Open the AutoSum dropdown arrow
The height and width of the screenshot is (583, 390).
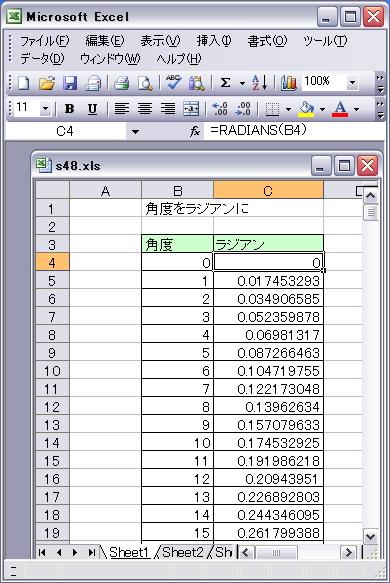pyautogui.click(x=242, y=83)
